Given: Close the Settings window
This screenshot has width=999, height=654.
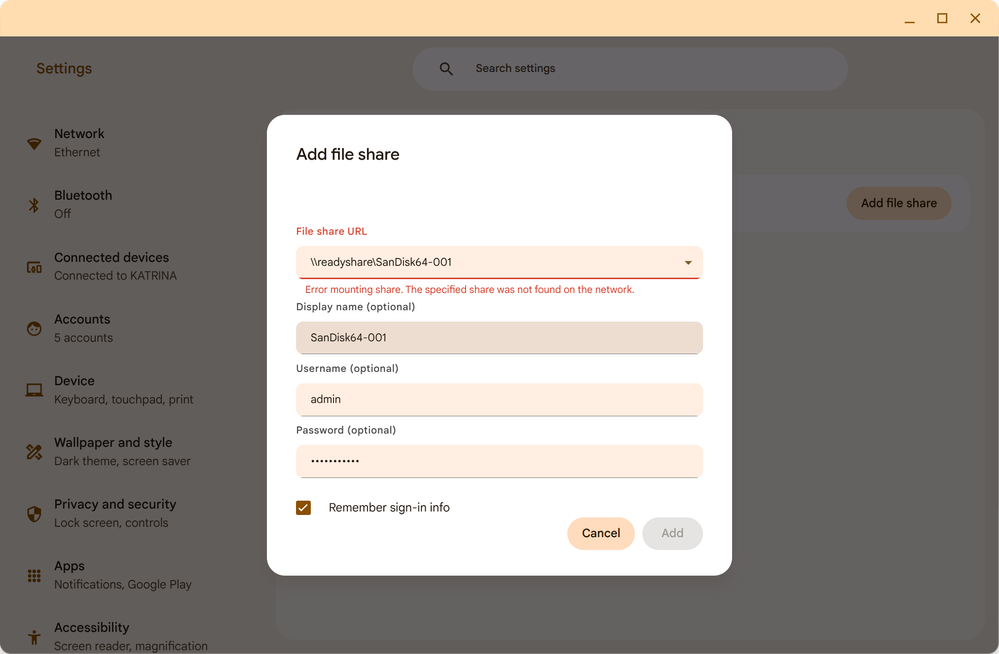Looking at the screenshot, I should tap(975, 18).
